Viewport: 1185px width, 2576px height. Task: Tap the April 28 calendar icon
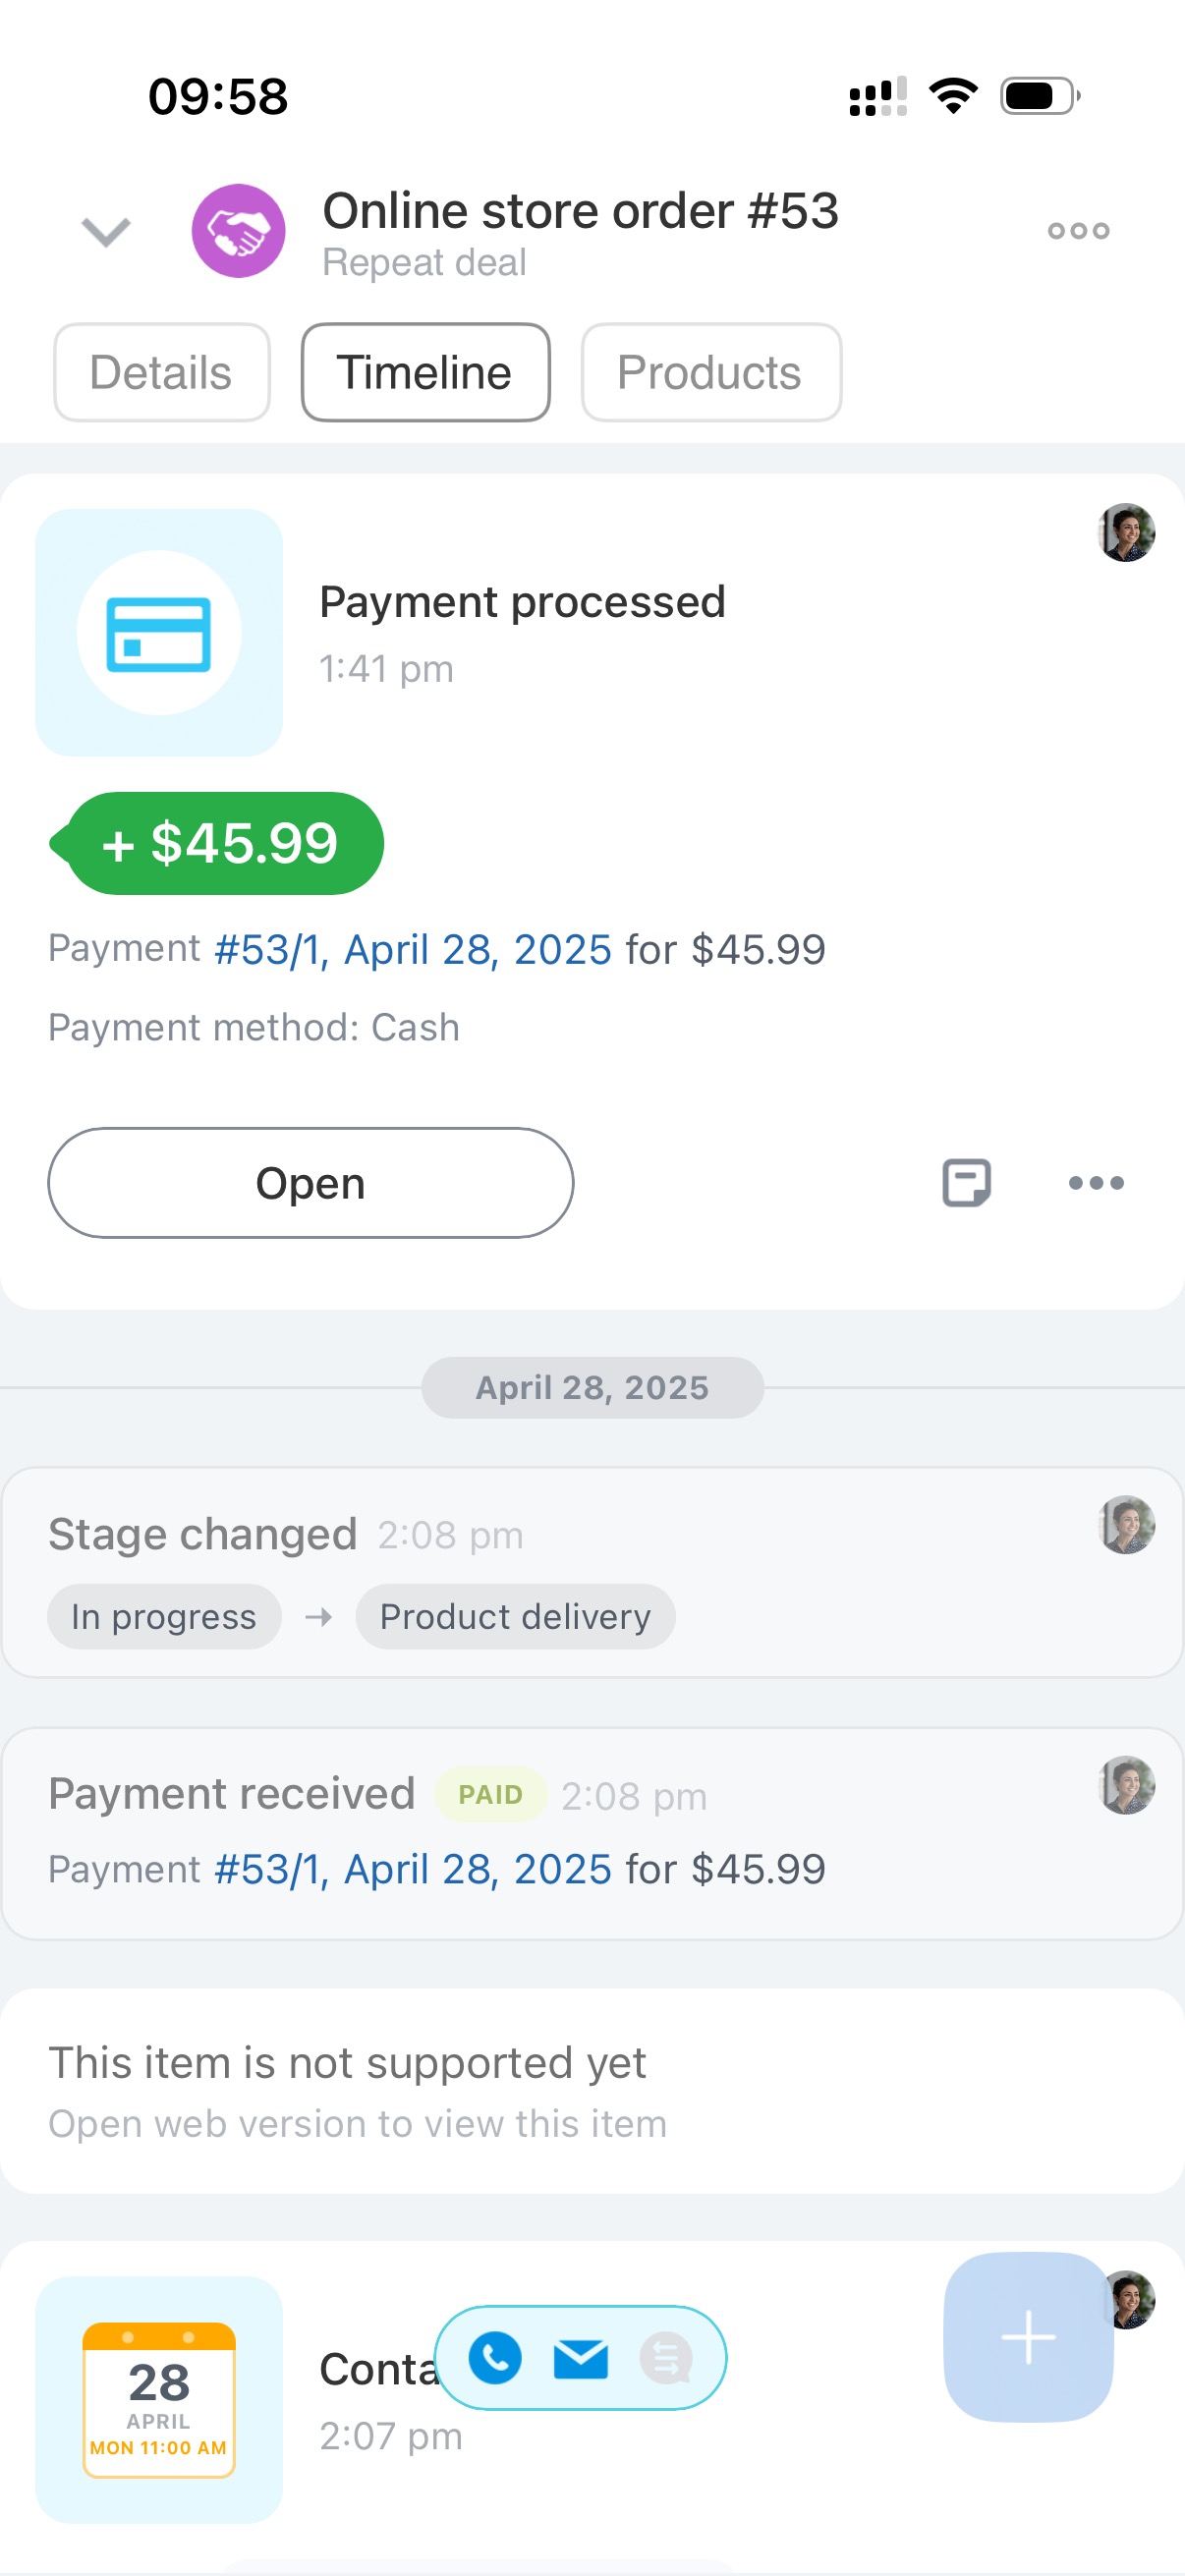(x=159, y=2399)
